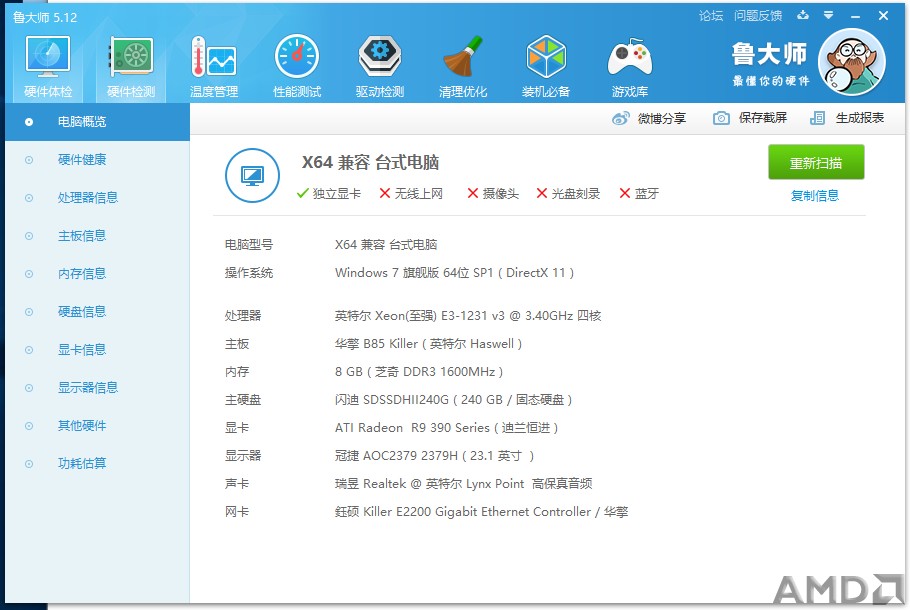Screen dimensions: 910x610
Task: Select 电脑概览 sidebar item
Action: (x=98, y=122)
